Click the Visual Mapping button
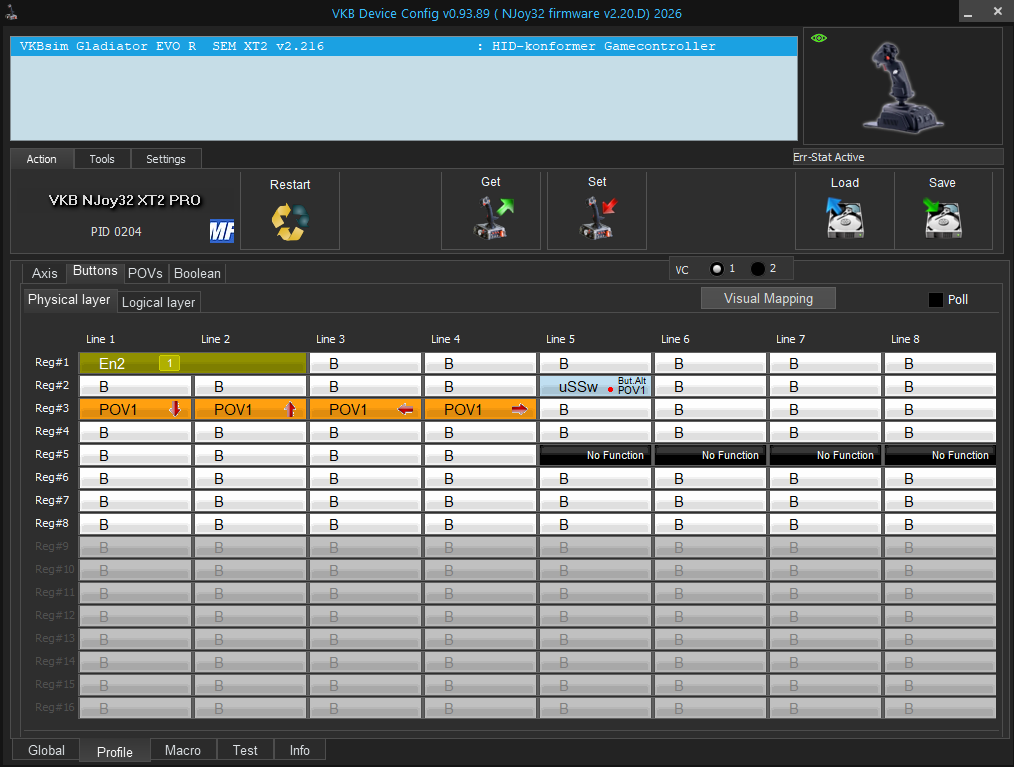The width and height of the screenshot is (1014, 767). point(768,298)
